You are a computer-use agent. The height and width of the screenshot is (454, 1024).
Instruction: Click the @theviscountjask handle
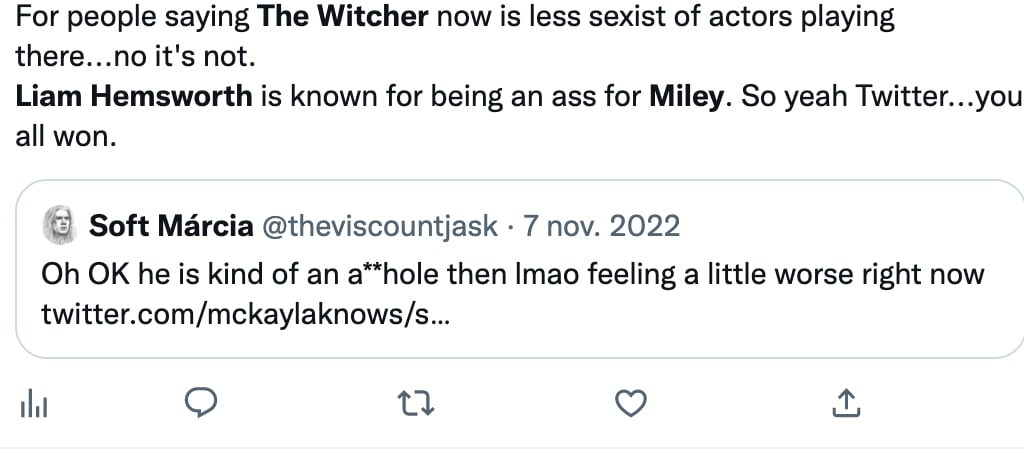click(379, 226)
